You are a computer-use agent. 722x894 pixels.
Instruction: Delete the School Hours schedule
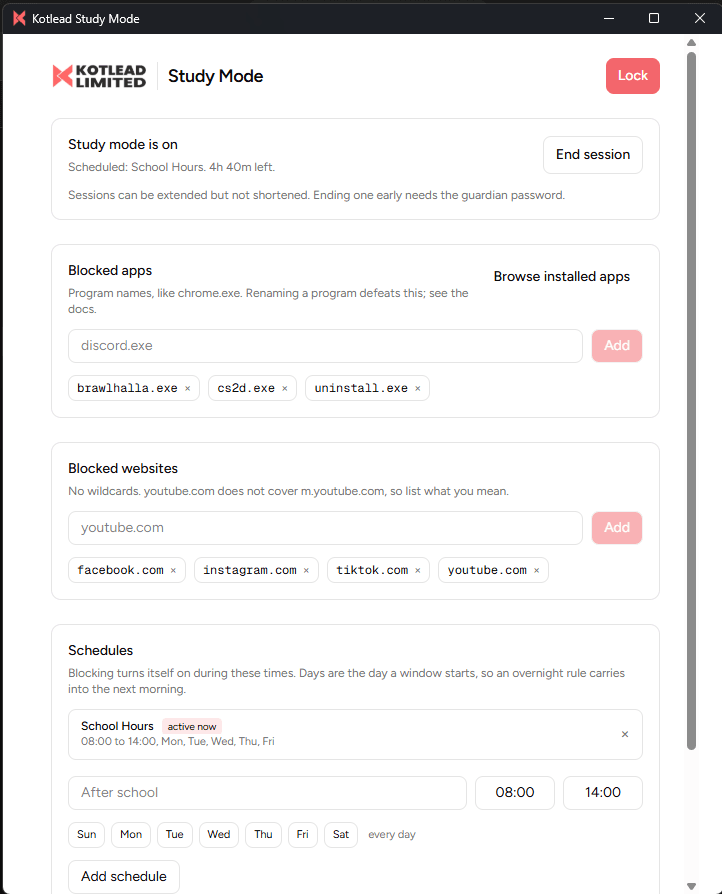(x=625, y=734)
